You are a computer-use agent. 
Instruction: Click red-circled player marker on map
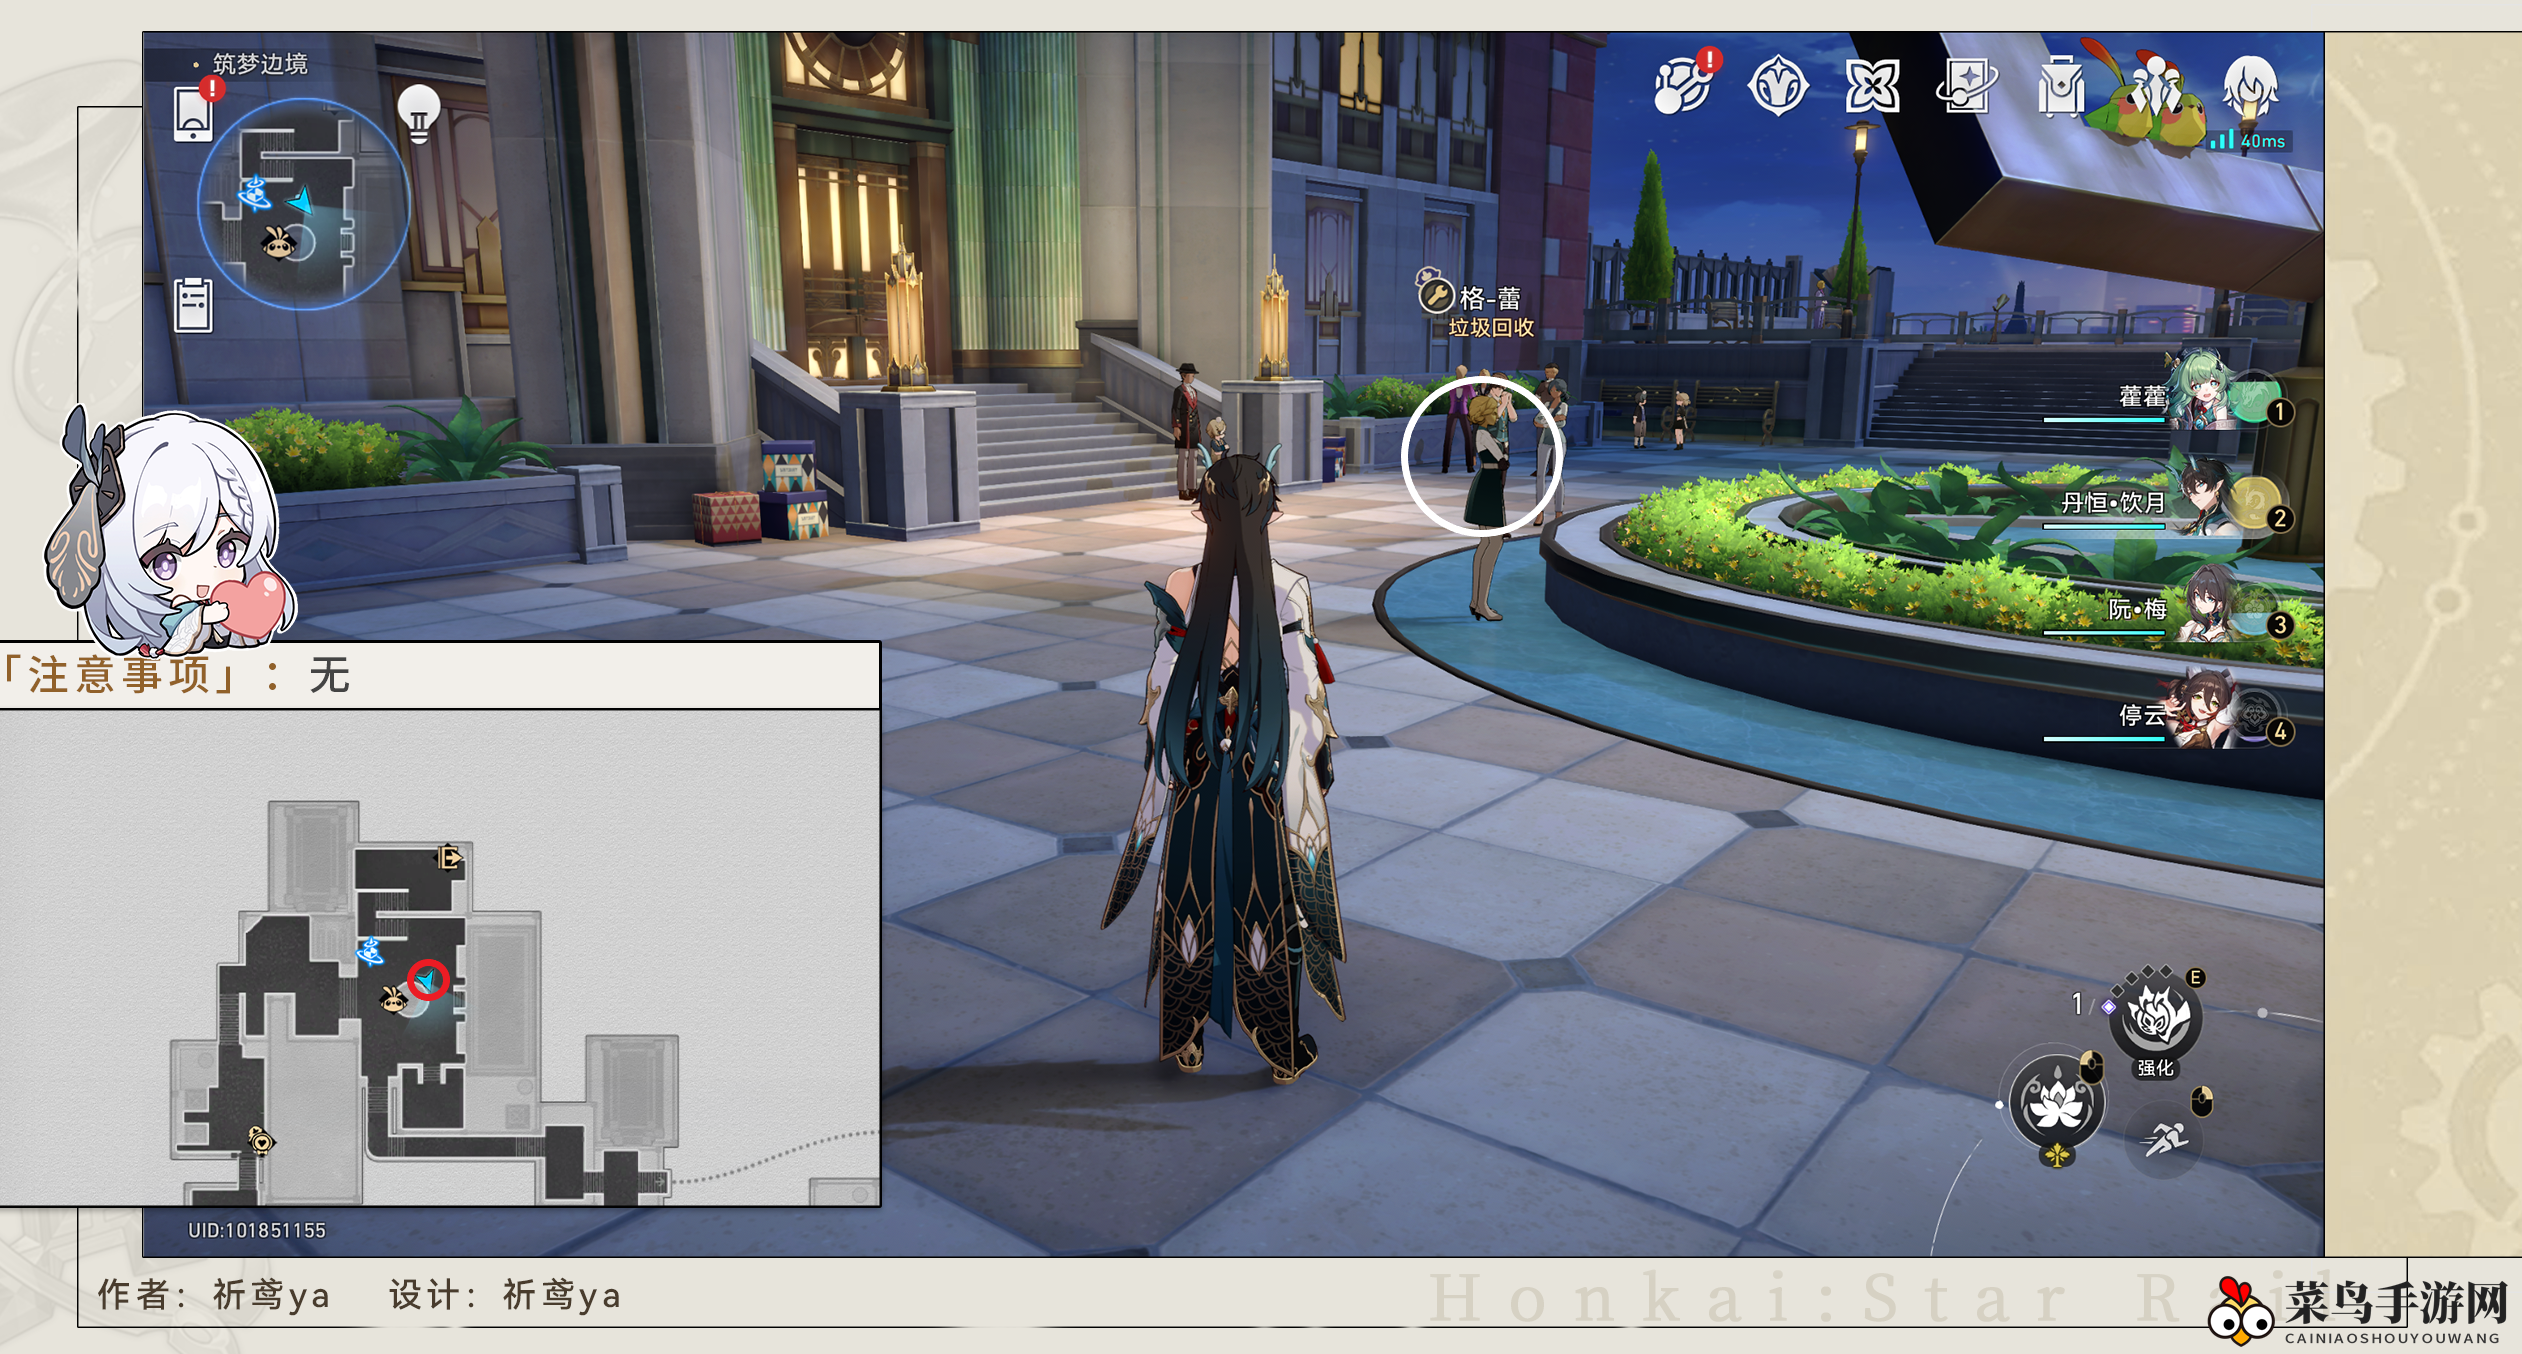click(428, 980)
